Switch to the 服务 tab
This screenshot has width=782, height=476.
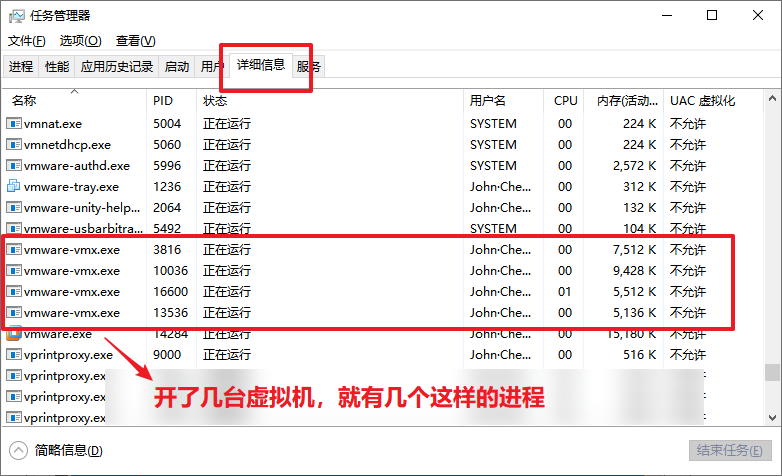pyautogui.click(x=309, y=66)
